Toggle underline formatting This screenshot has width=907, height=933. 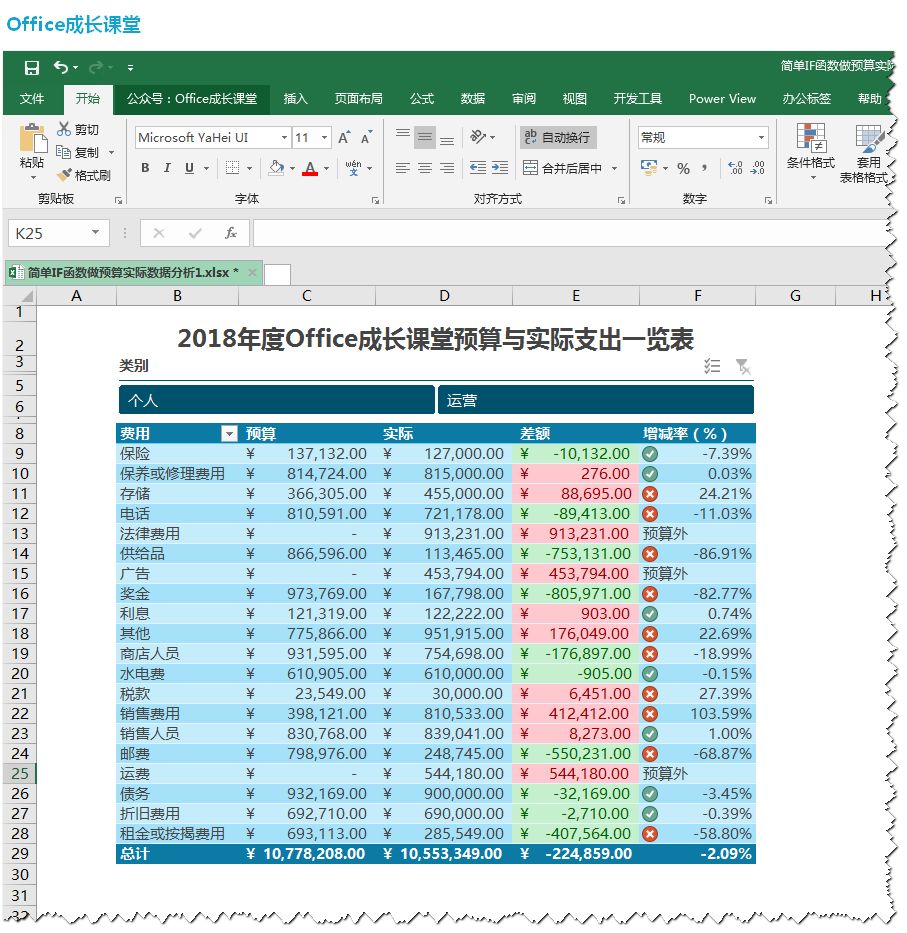(x=189, y=168)
